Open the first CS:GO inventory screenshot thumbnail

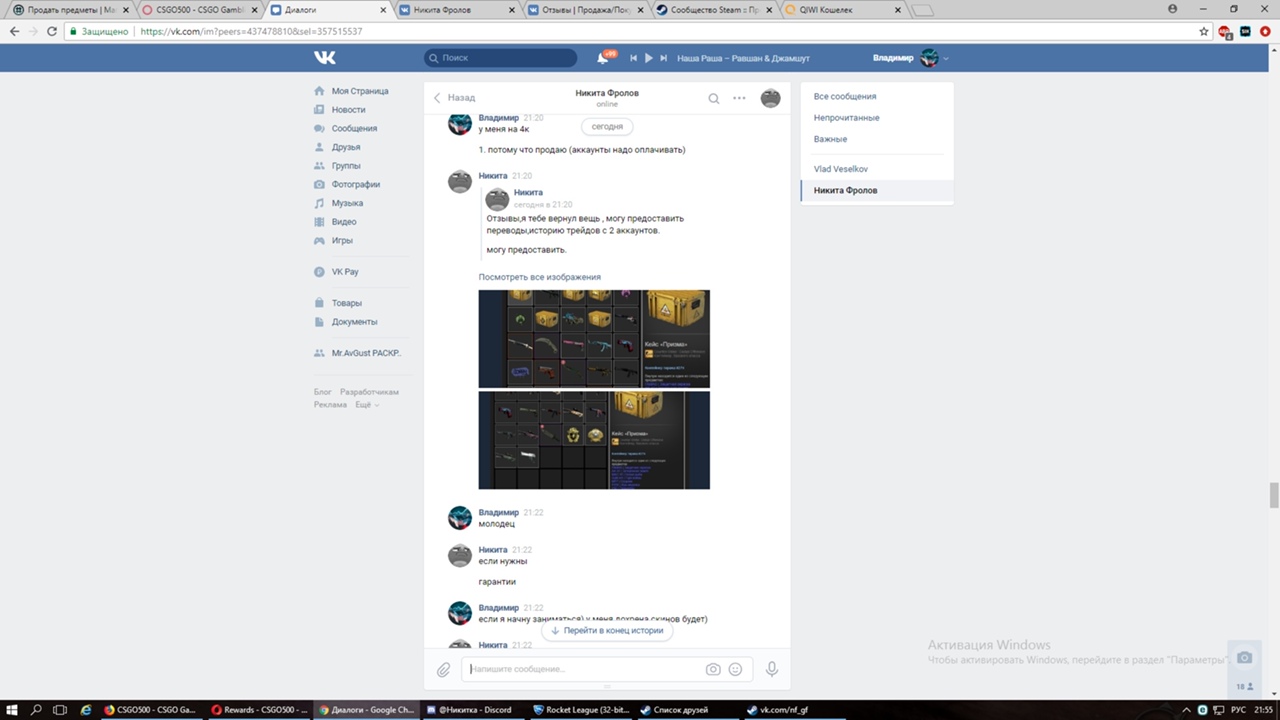(594, 338)
